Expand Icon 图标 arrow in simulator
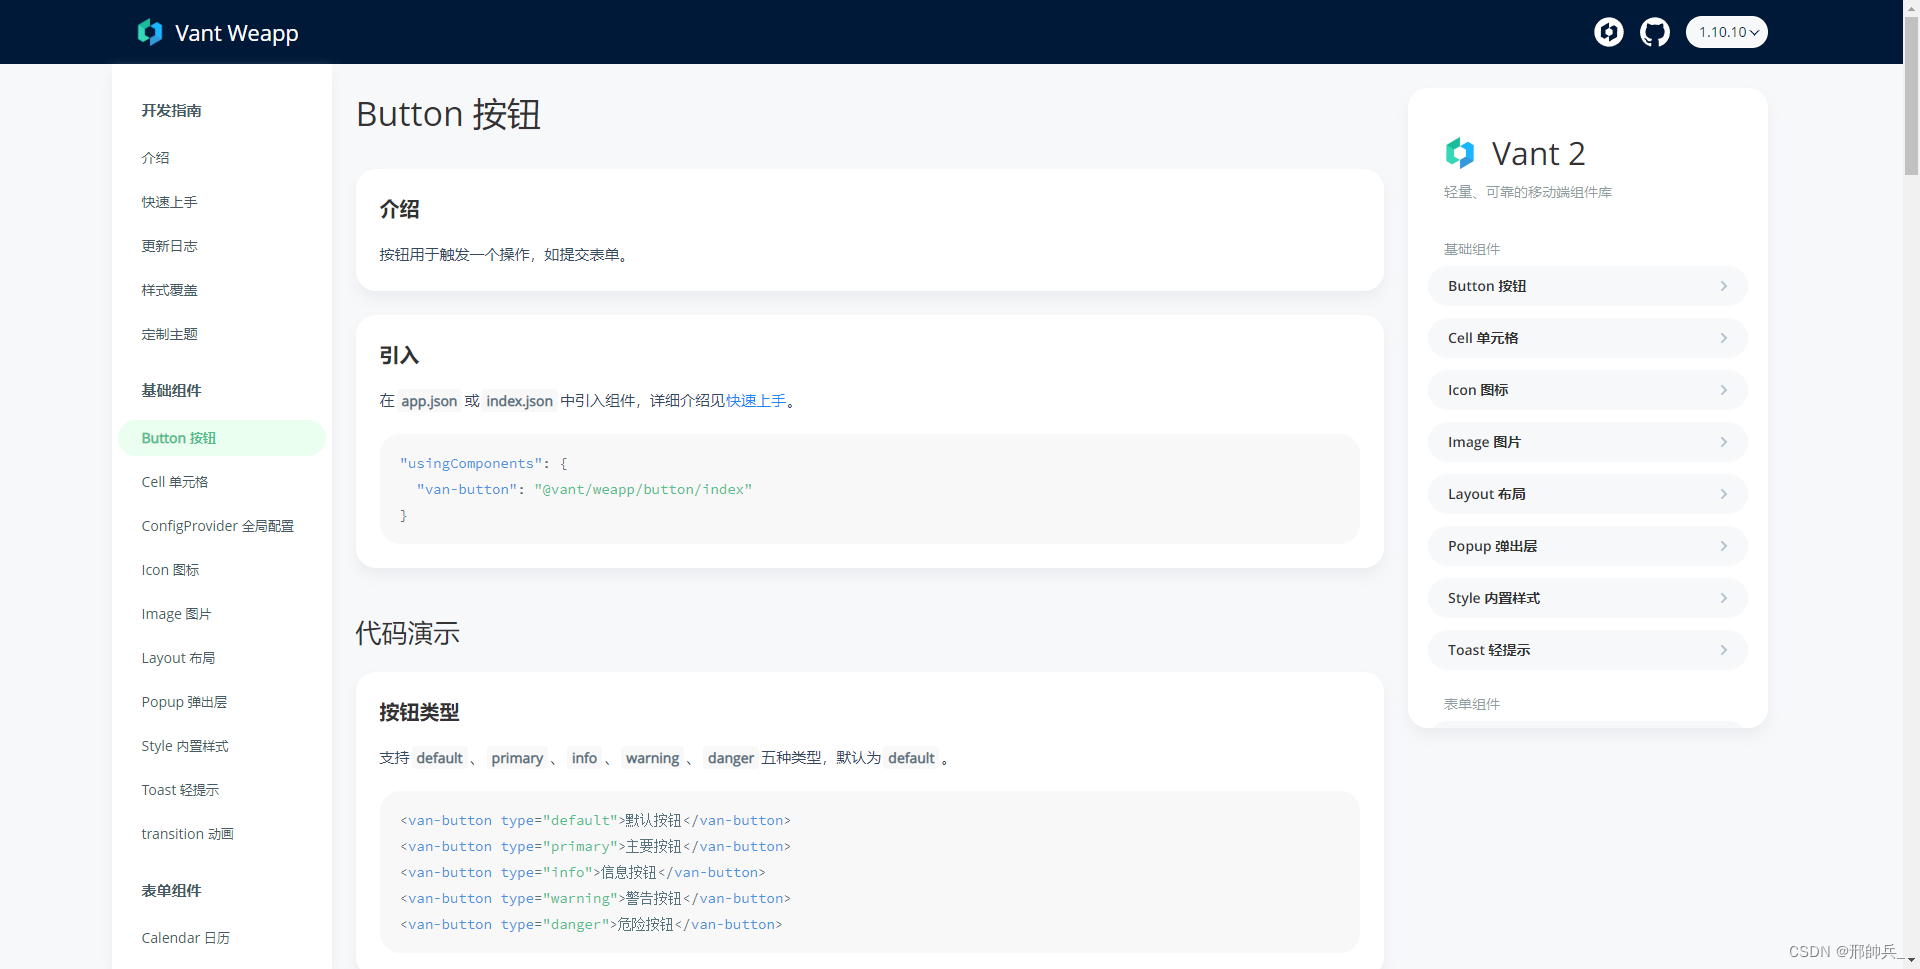 click(1724, 390)
